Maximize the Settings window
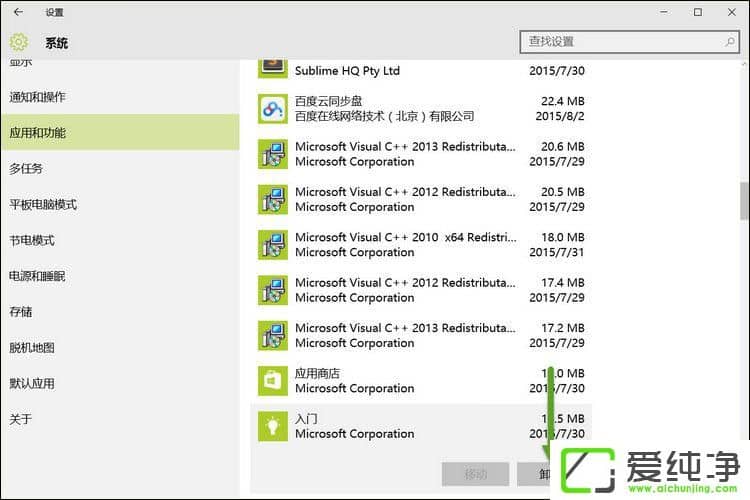 click(698, 12)
